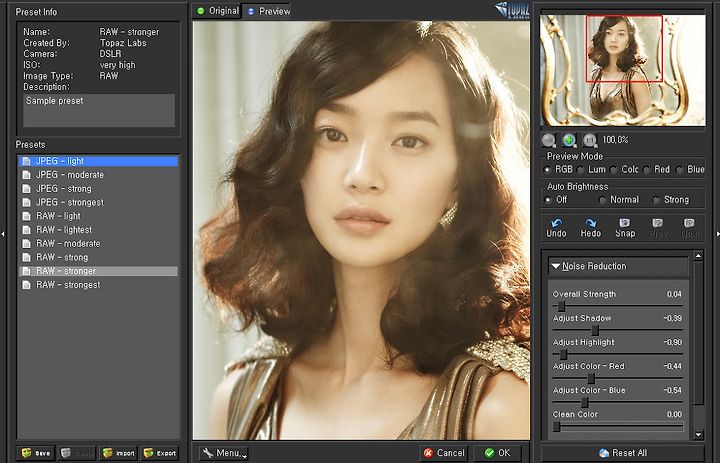The height and width of the screenshot is (463, 720).
Task: Click the Topaz logo
Action: pyautogui.click(x=512, y=10)
